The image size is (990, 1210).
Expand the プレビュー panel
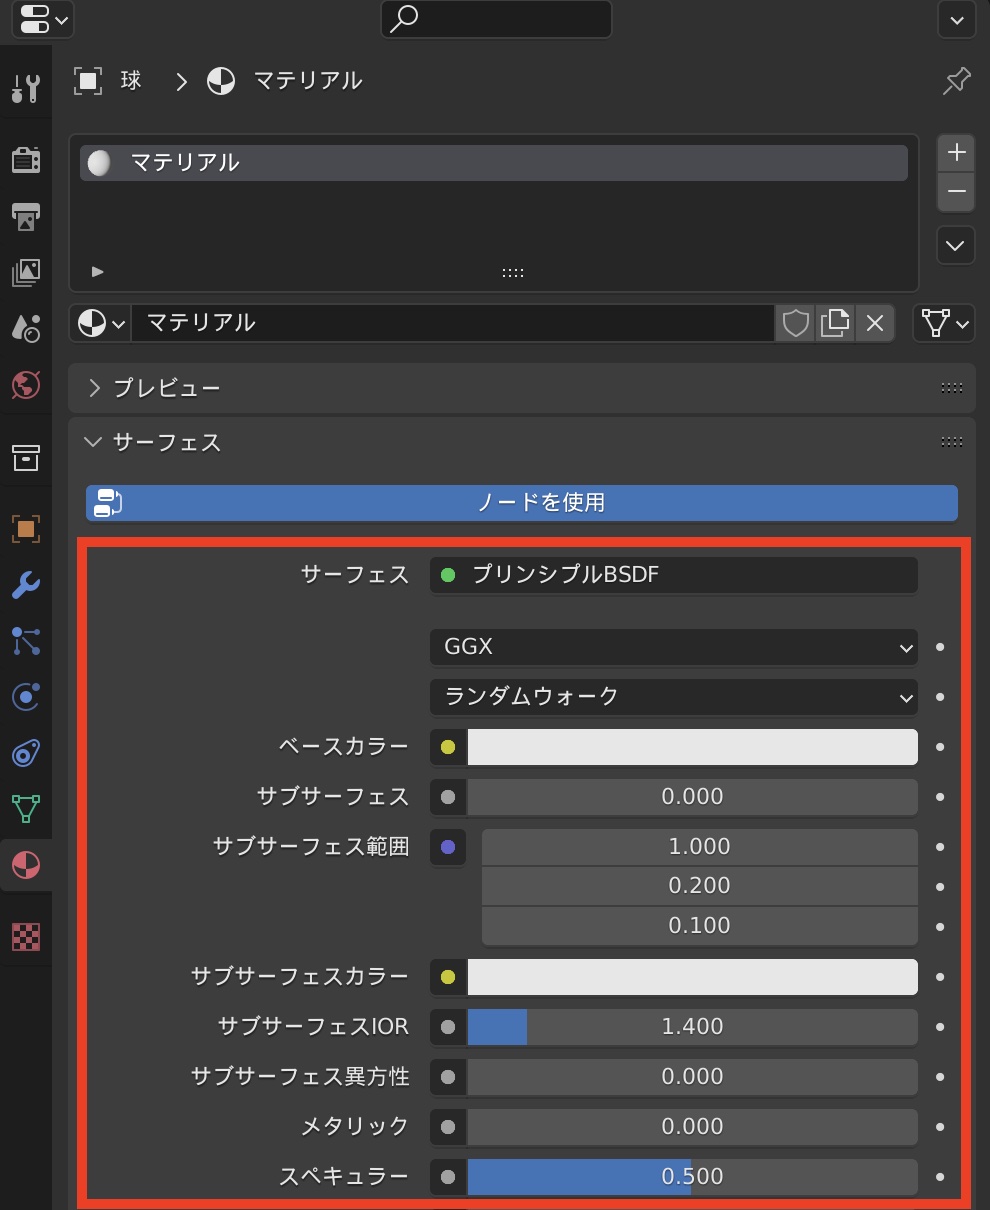[166, 388]
